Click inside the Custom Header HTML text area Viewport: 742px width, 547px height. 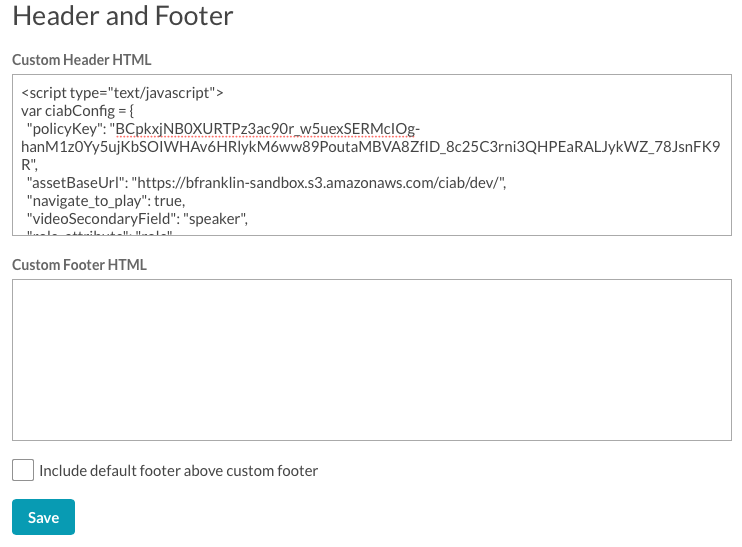click(371, 155)
